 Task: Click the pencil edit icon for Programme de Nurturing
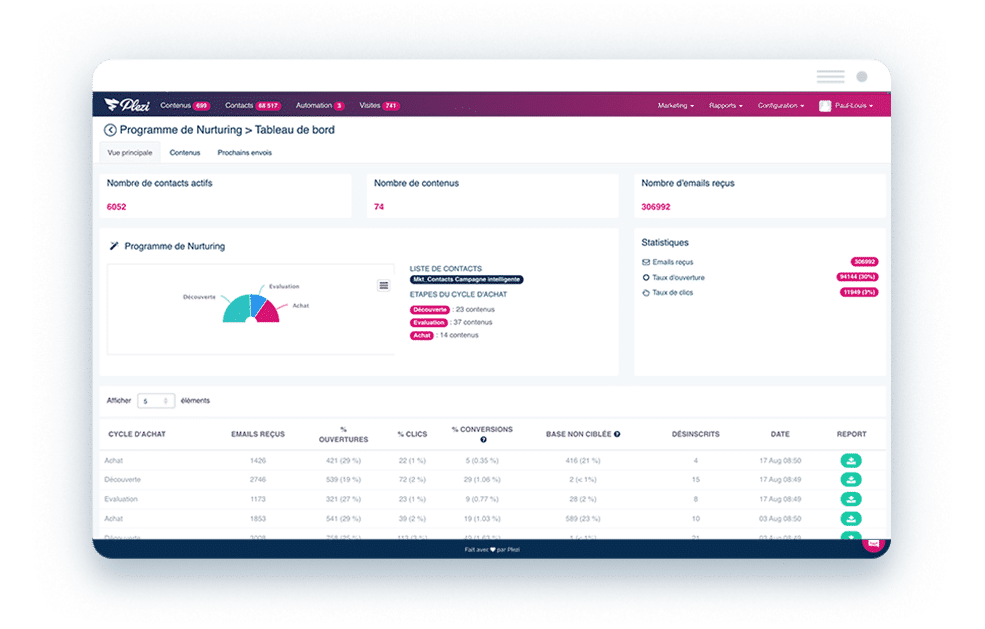(114, 246)
